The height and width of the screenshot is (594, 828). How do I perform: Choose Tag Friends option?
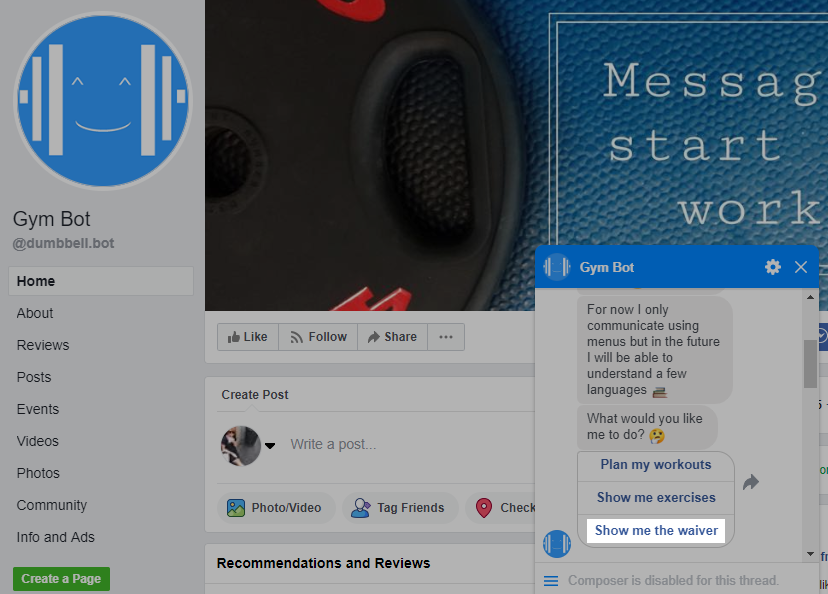coord(399,508)
